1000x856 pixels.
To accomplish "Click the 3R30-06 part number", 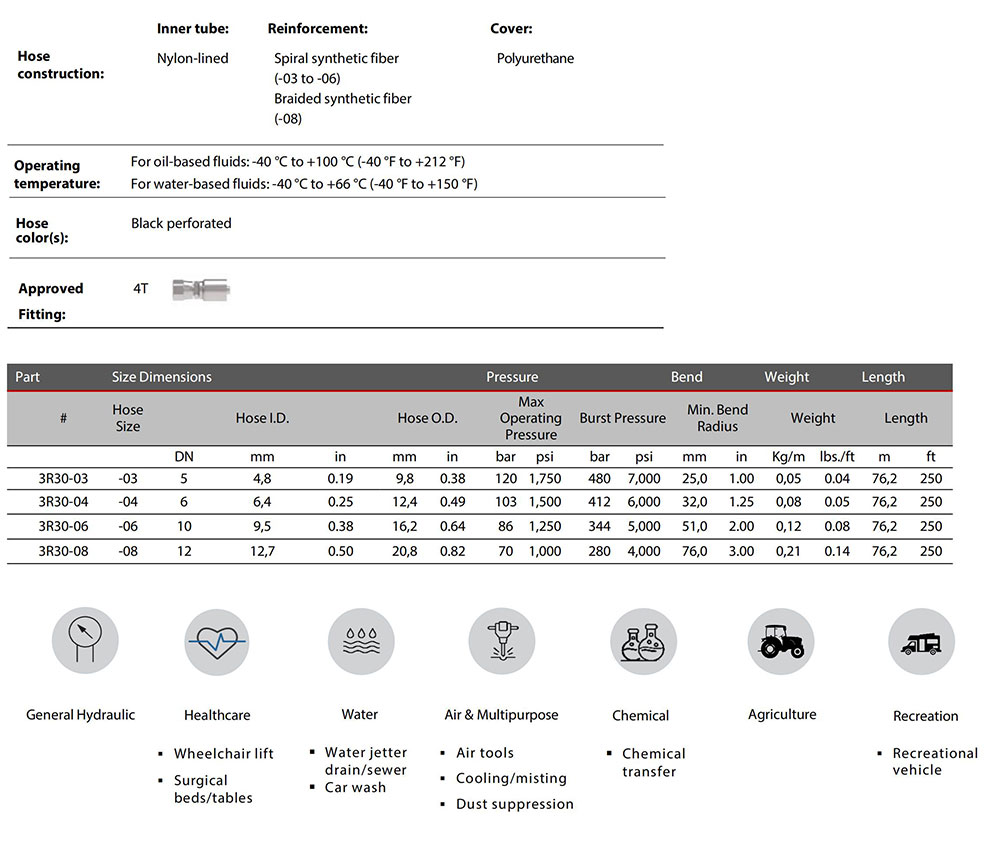I will click(63, 527).
